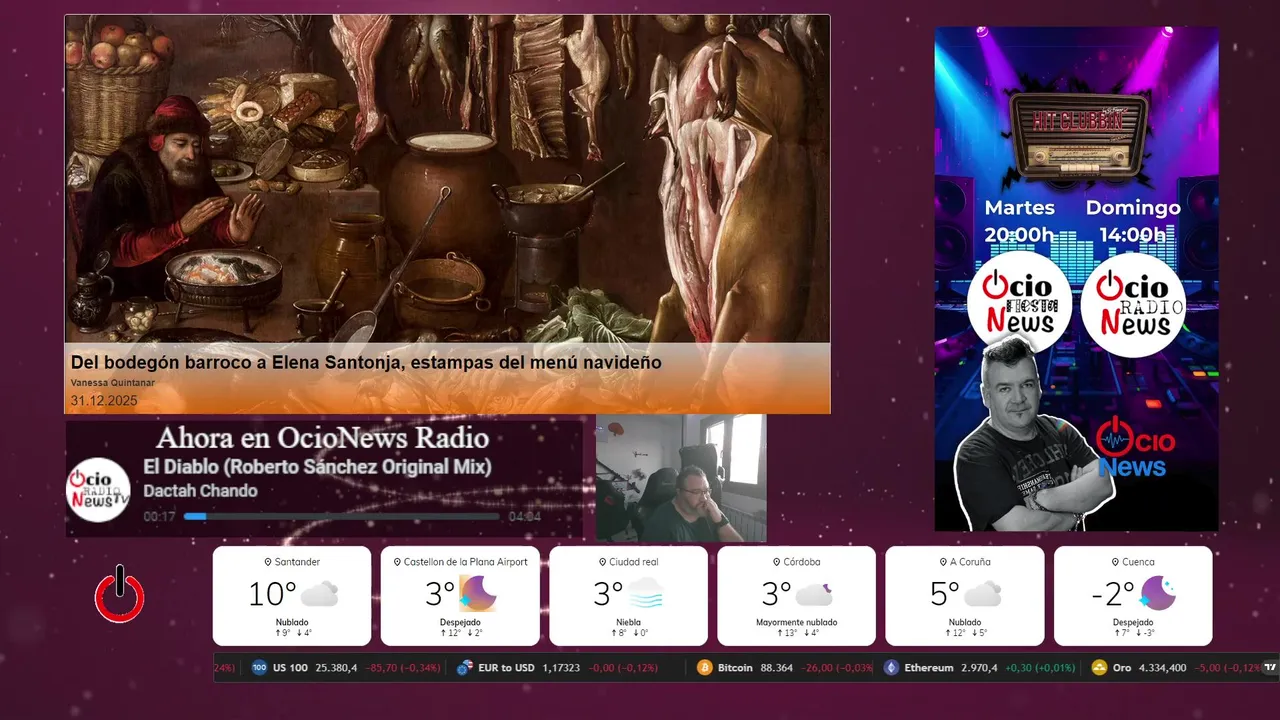
Task: Click the Mayormente nublado condition label
Action: pyautogui.click(x=796, y=622)
